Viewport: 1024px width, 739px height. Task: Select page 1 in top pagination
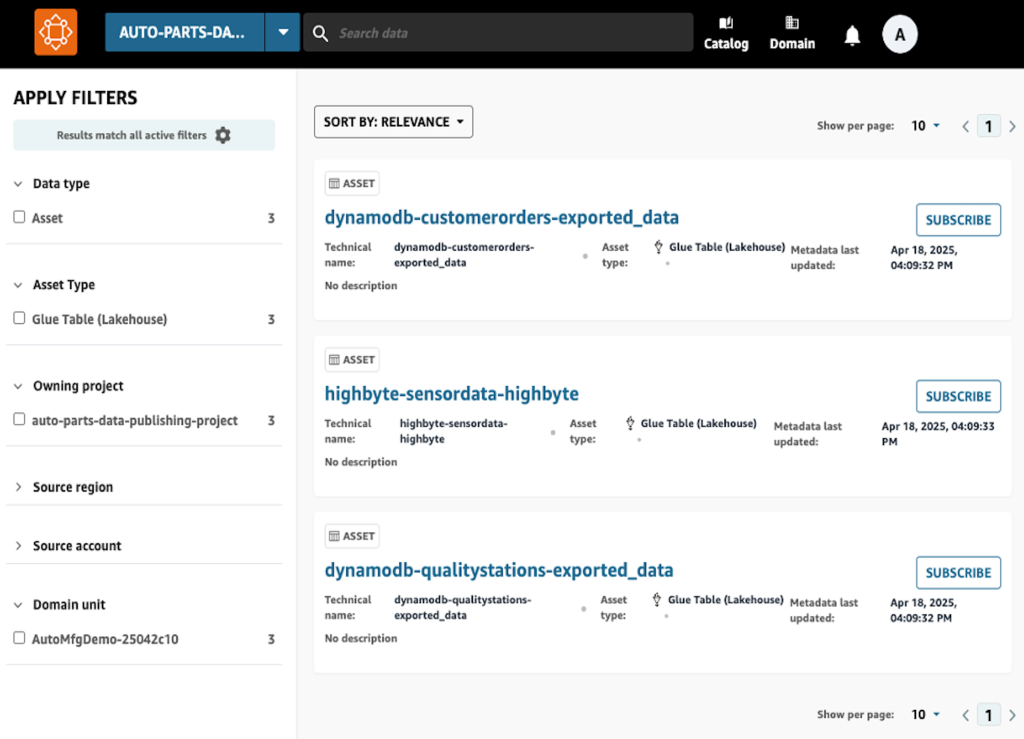[x=988, y=126]
